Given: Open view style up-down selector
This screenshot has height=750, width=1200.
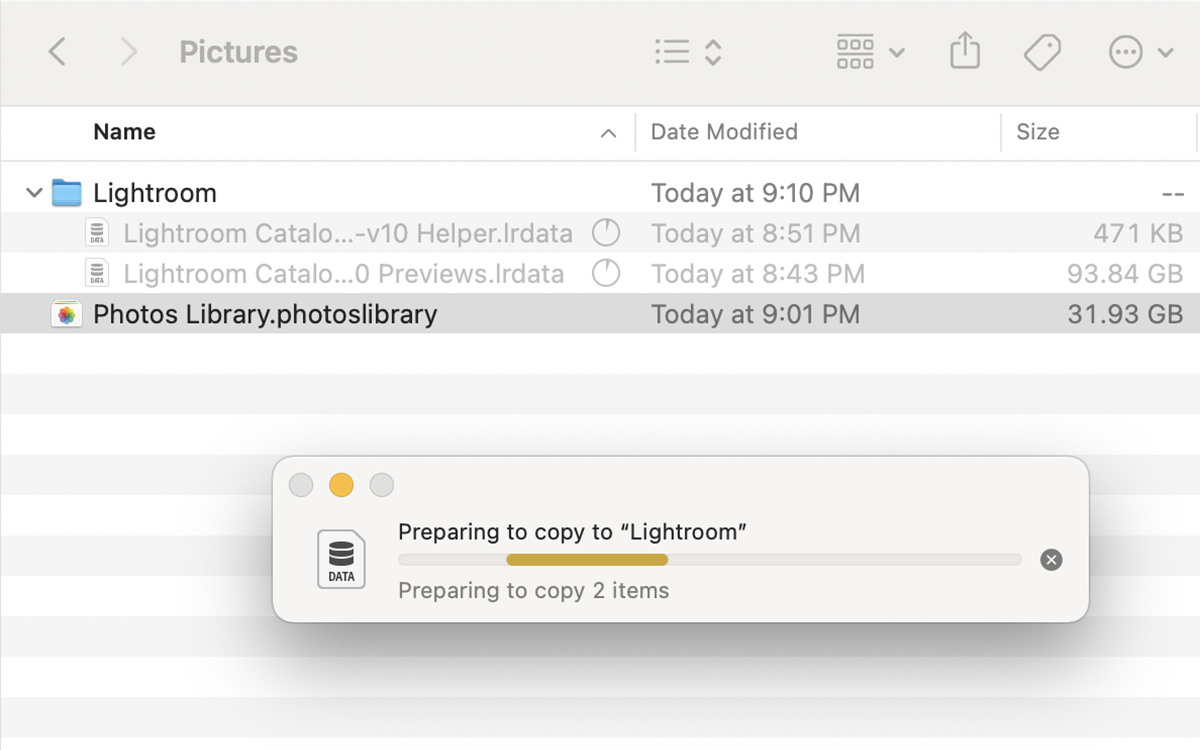Looking at the screenshot, I should click(x=713, y=52).
